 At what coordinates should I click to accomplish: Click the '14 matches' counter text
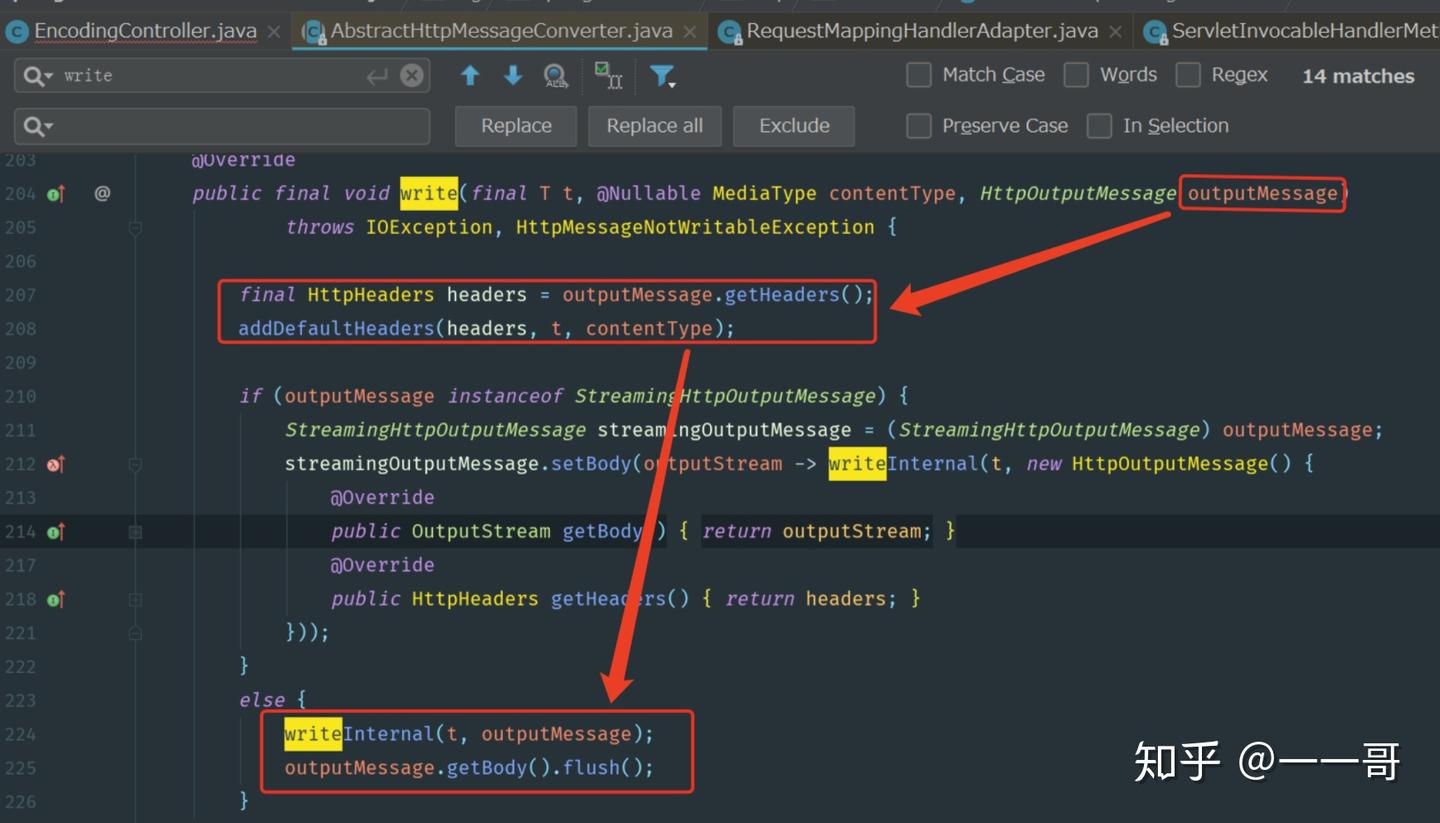(1358, 76)
